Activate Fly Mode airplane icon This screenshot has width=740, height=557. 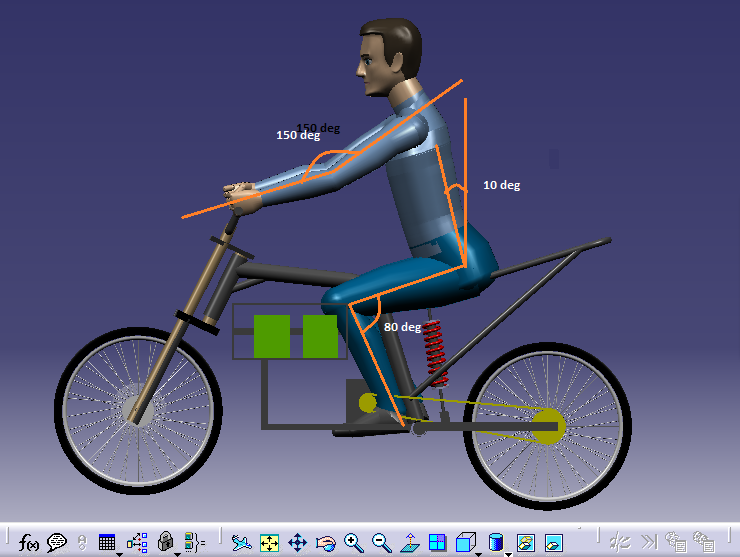pos(242,543)
